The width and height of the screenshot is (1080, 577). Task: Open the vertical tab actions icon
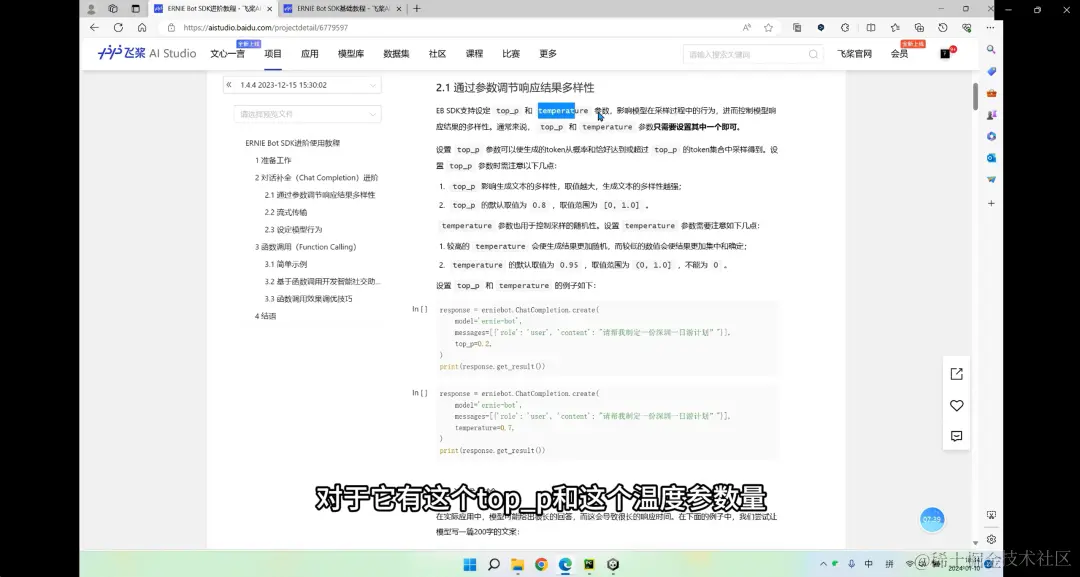136,9
